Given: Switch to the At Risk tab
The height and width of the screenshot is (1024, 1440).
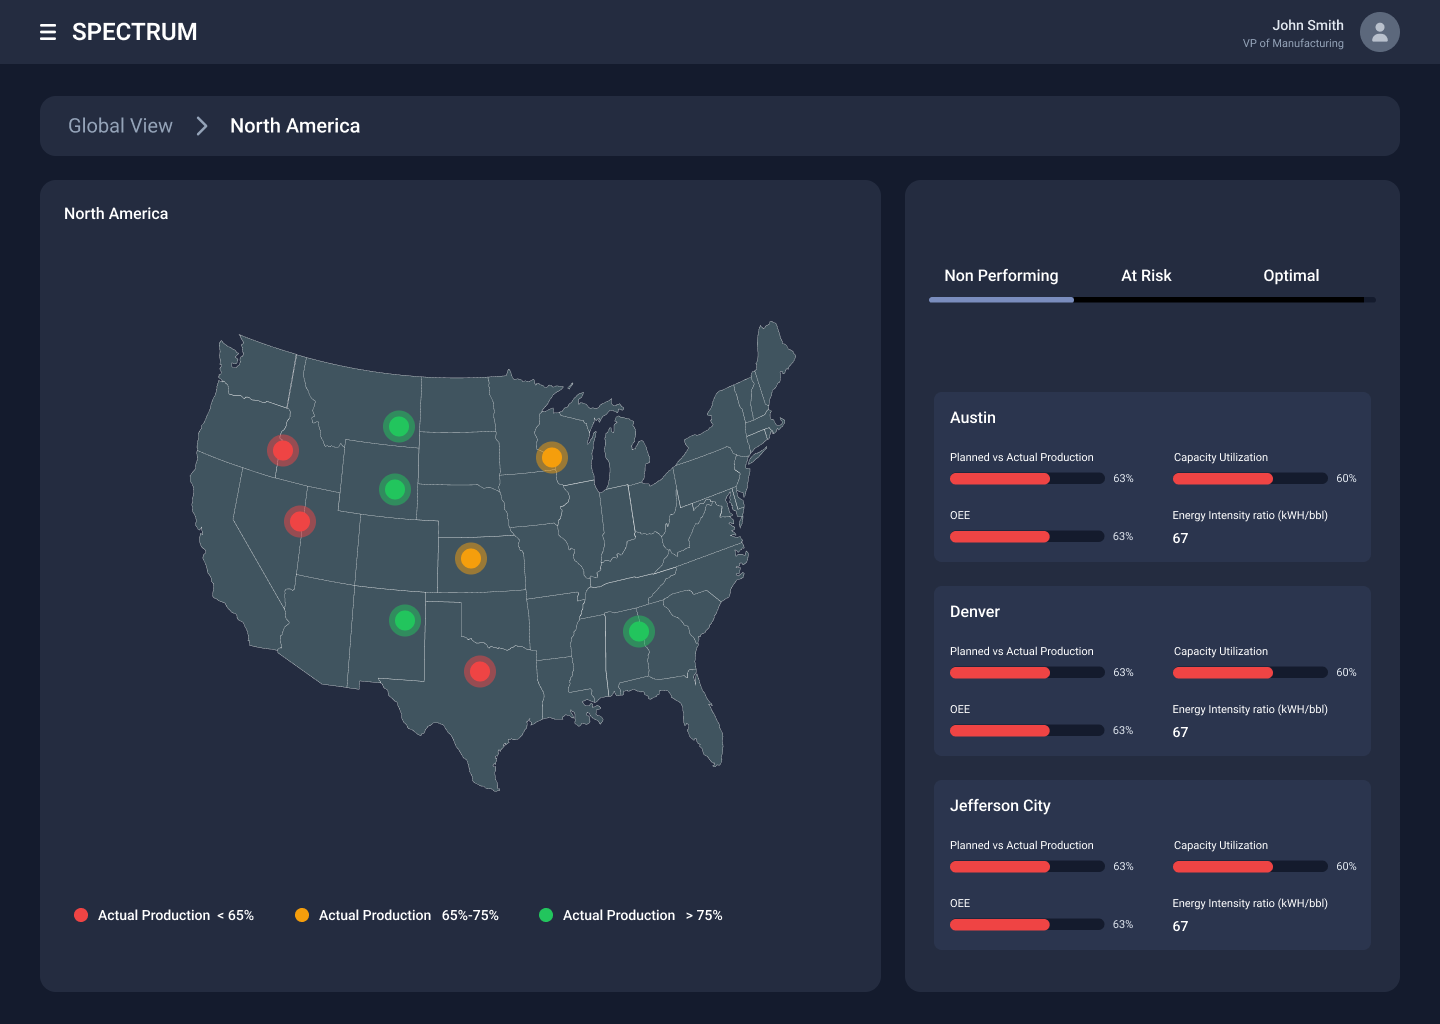Looking at the screenshot, I should tap(1146, 275).
